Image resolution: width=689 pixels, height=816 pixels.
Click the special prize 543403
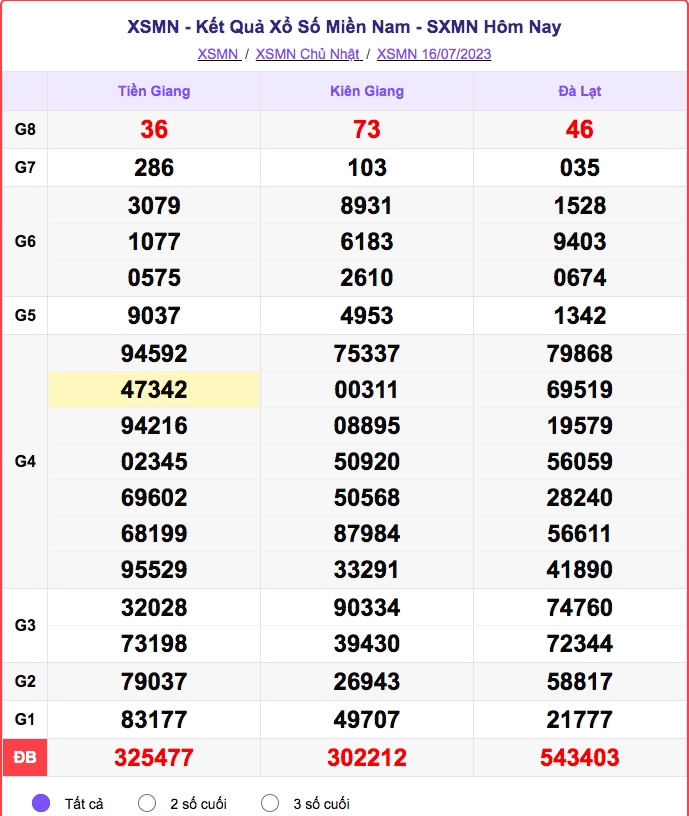(x=580, y=758)
